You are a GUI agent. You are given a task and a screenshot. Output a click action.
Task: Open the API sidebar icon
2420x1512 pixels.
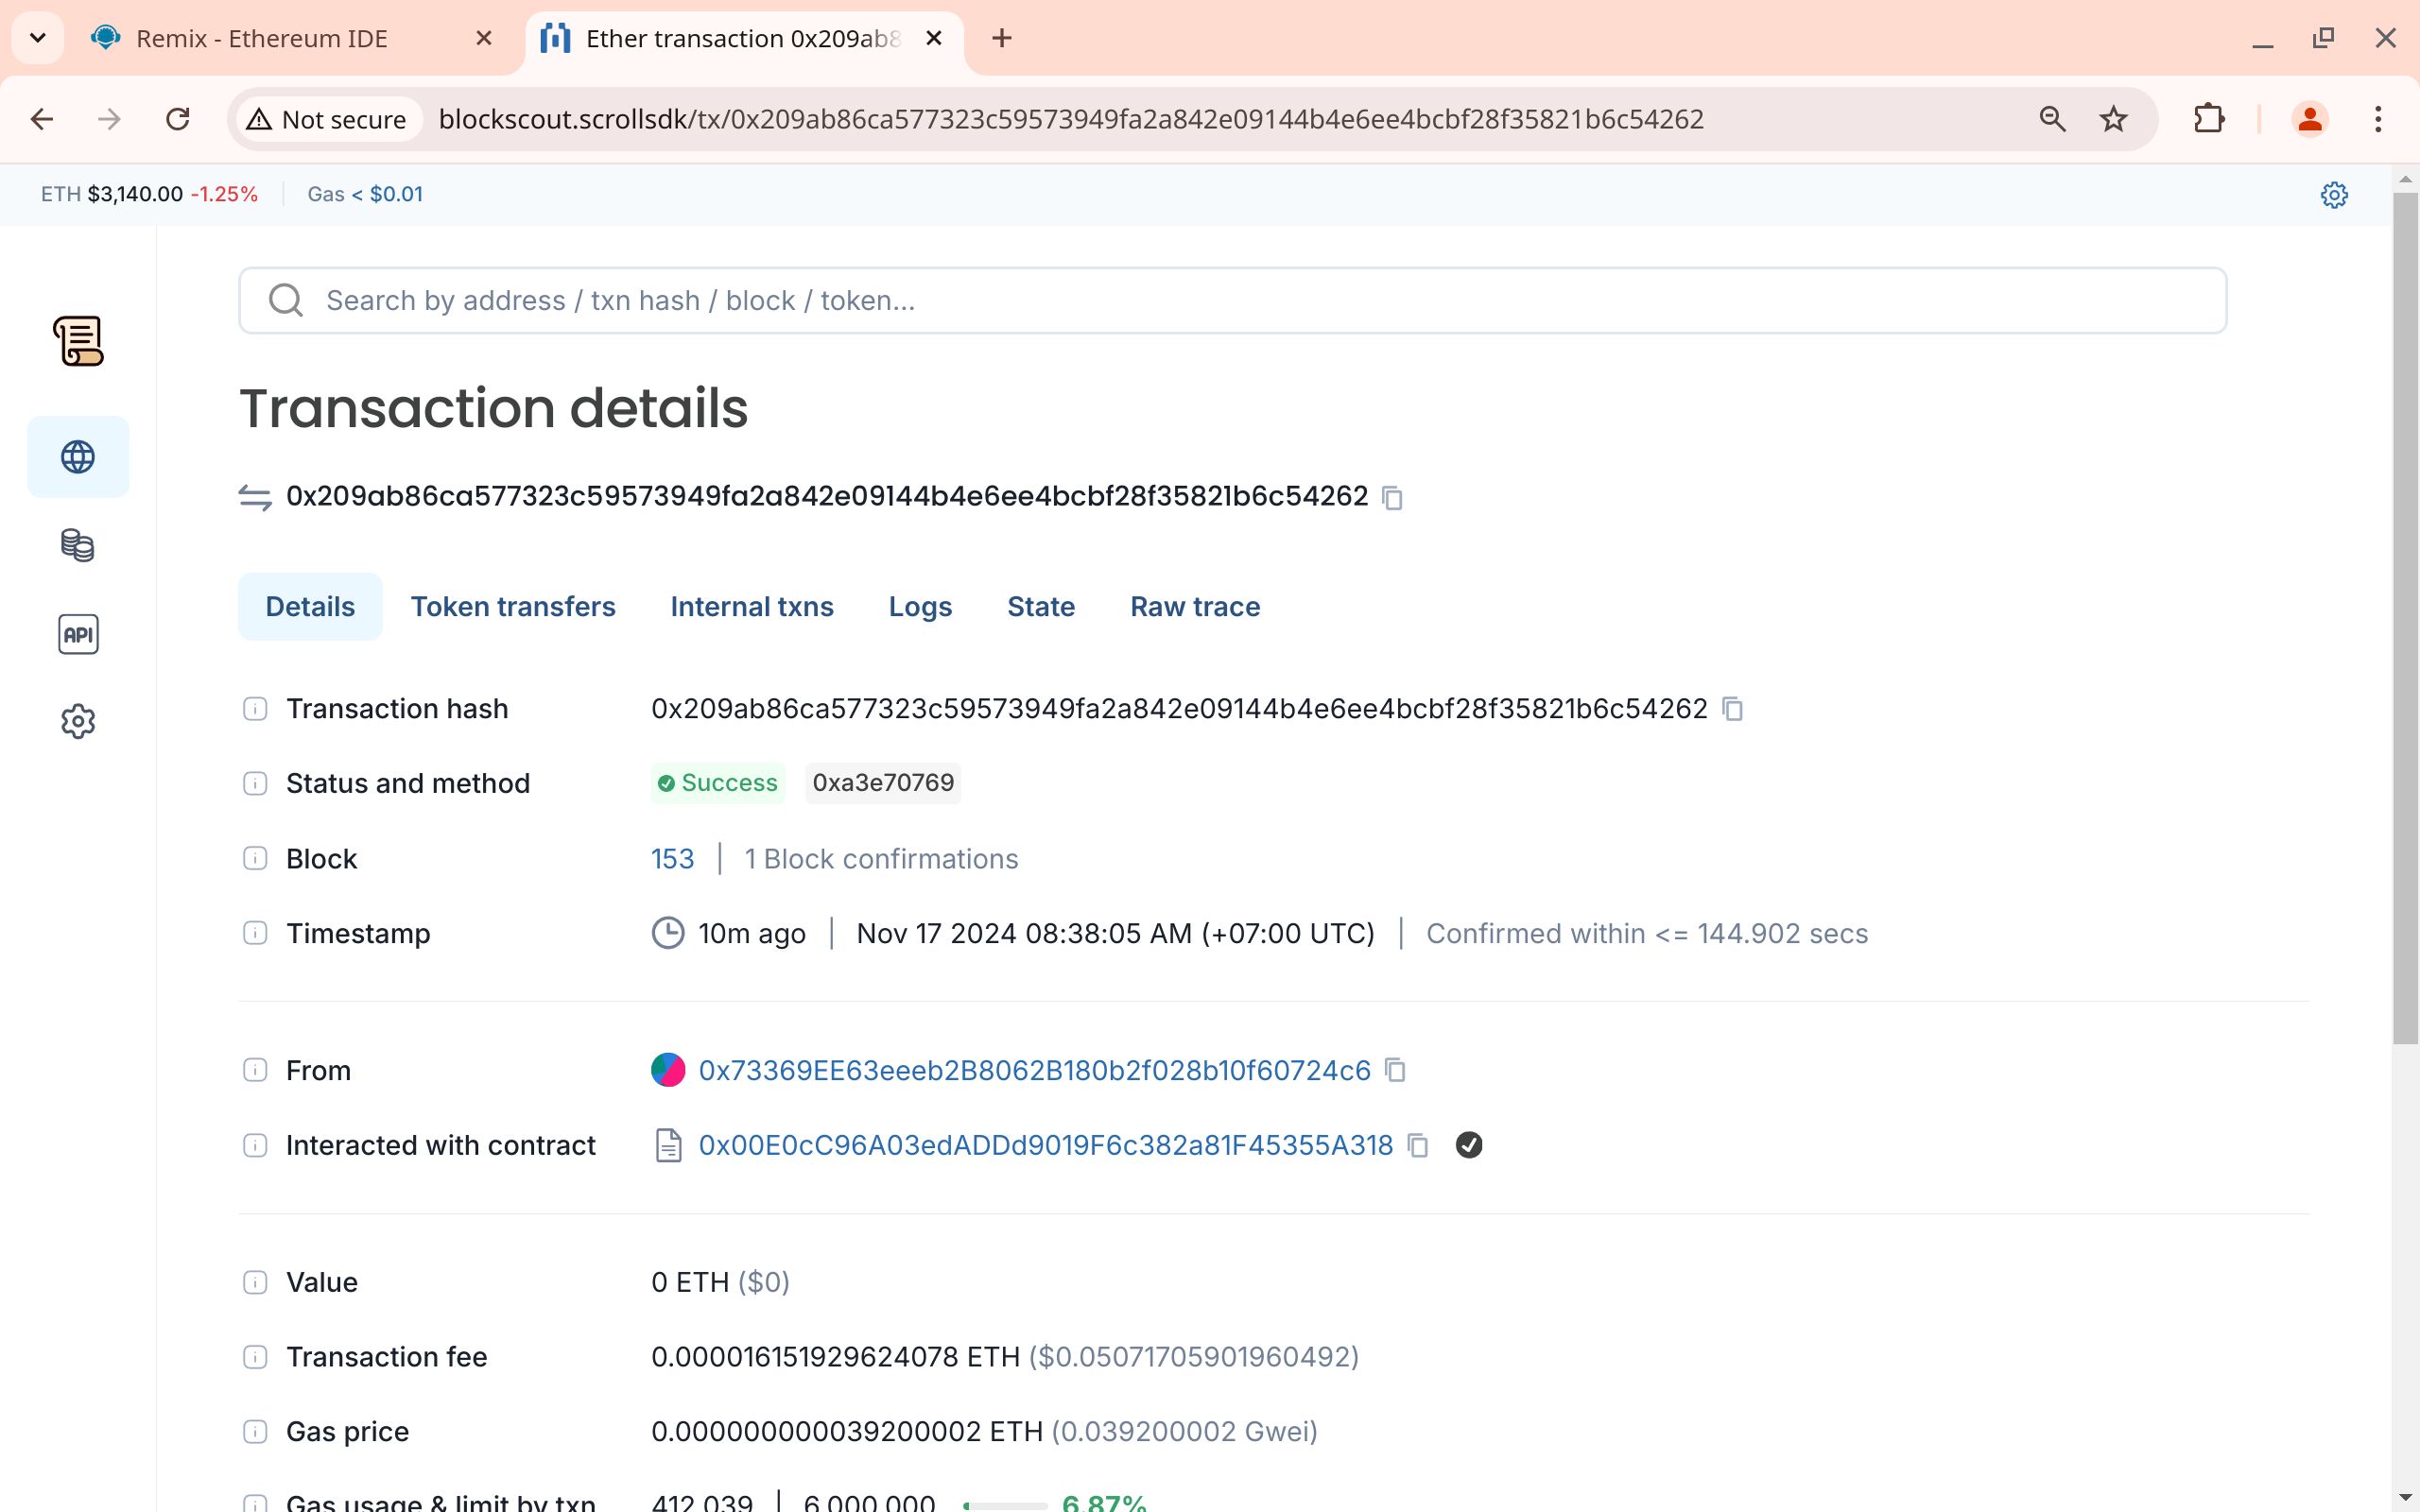78,634
